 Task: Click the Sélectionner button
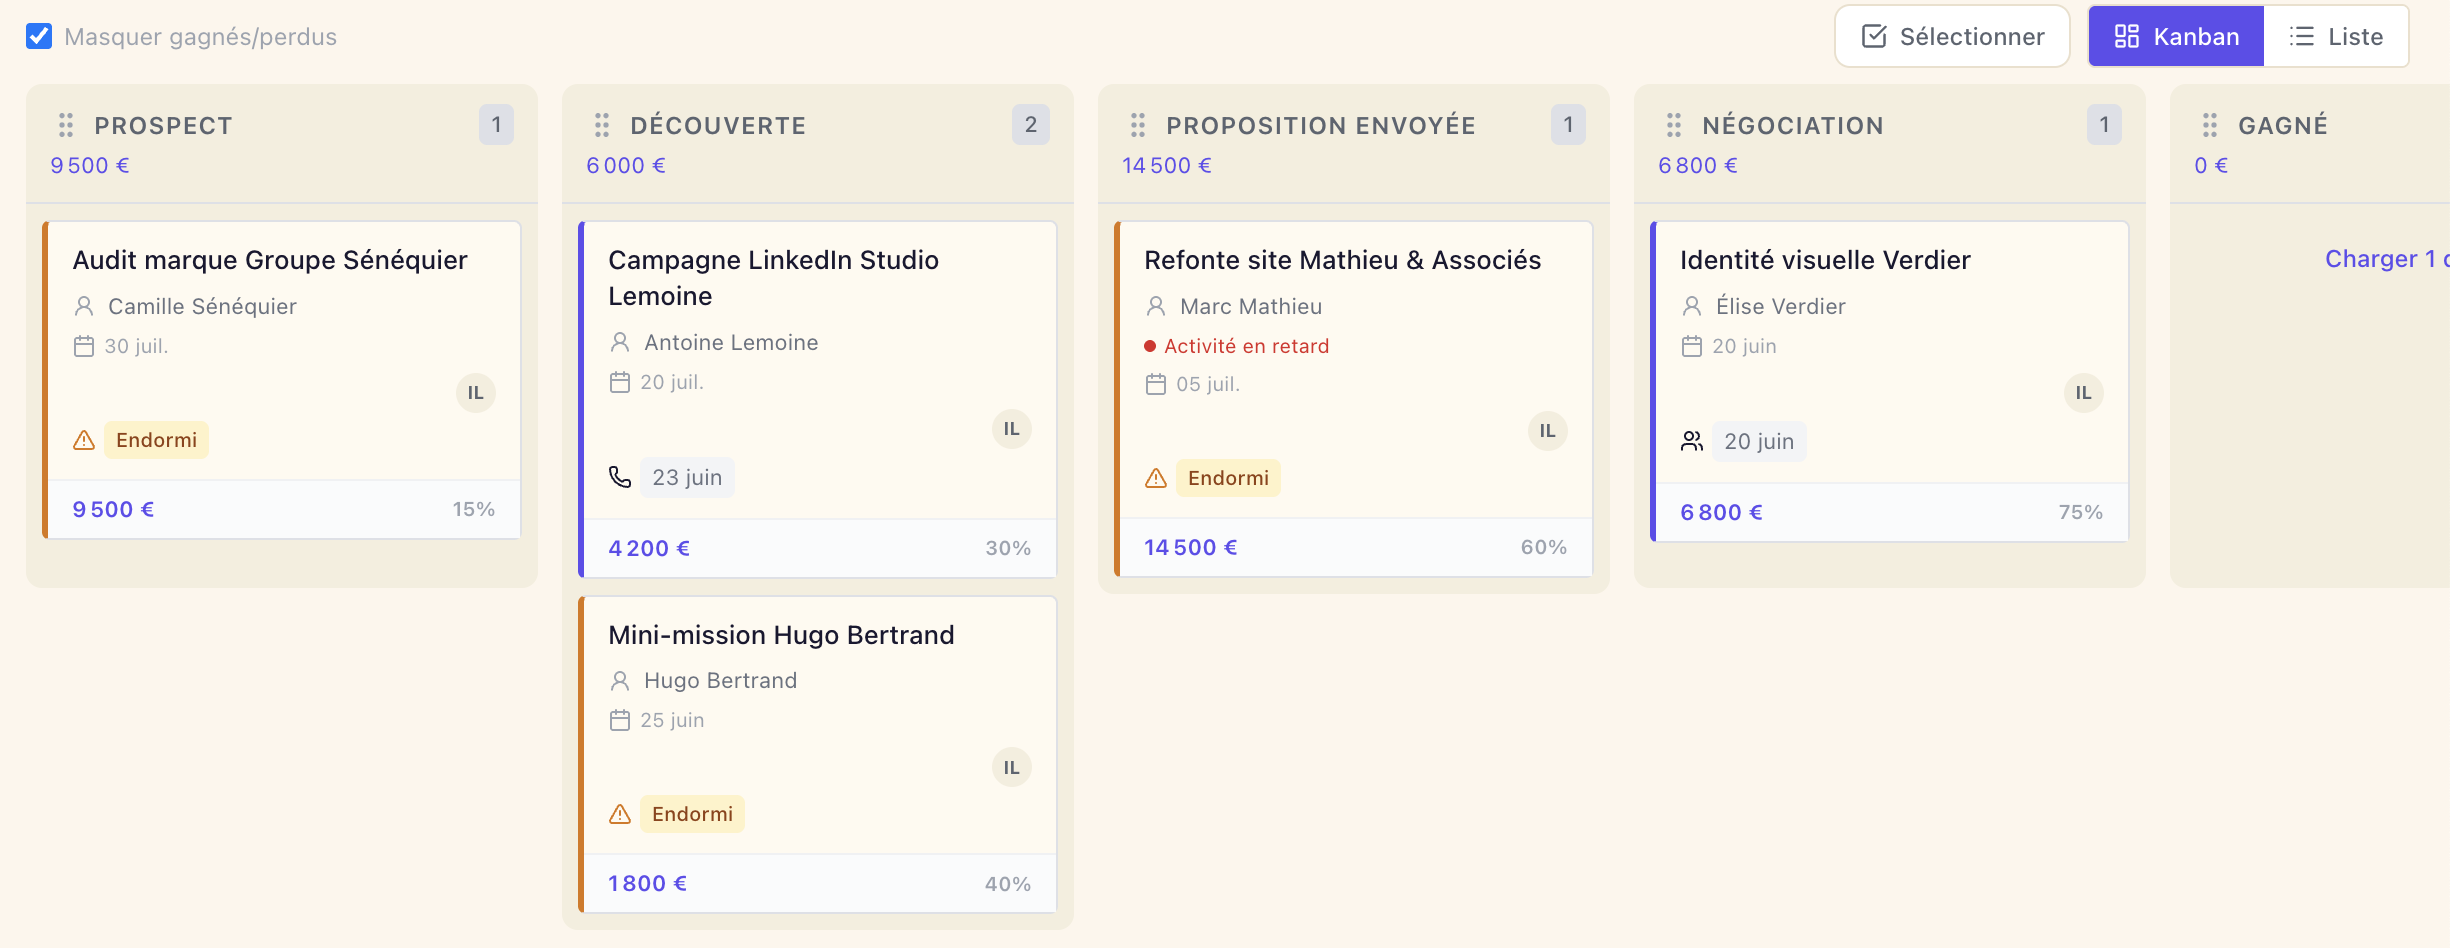coord(1952,36)
